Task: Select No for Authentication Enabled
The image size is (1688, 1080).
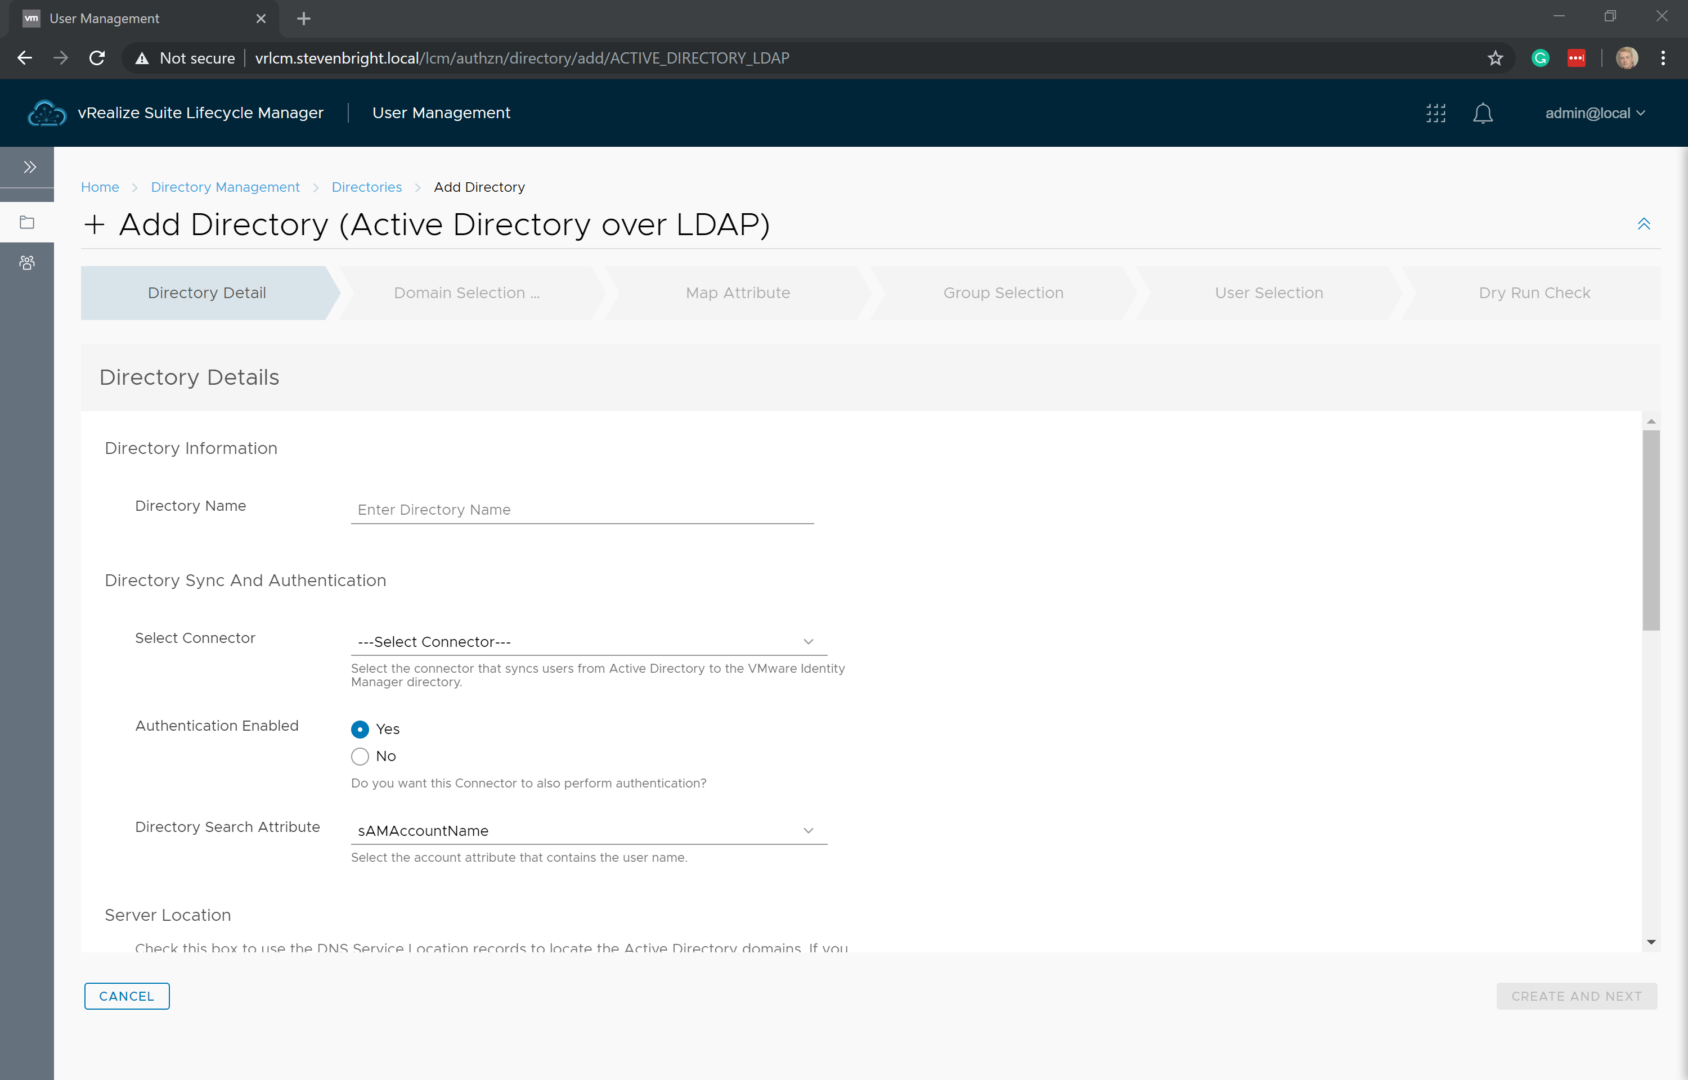Action: pos(360,756)
